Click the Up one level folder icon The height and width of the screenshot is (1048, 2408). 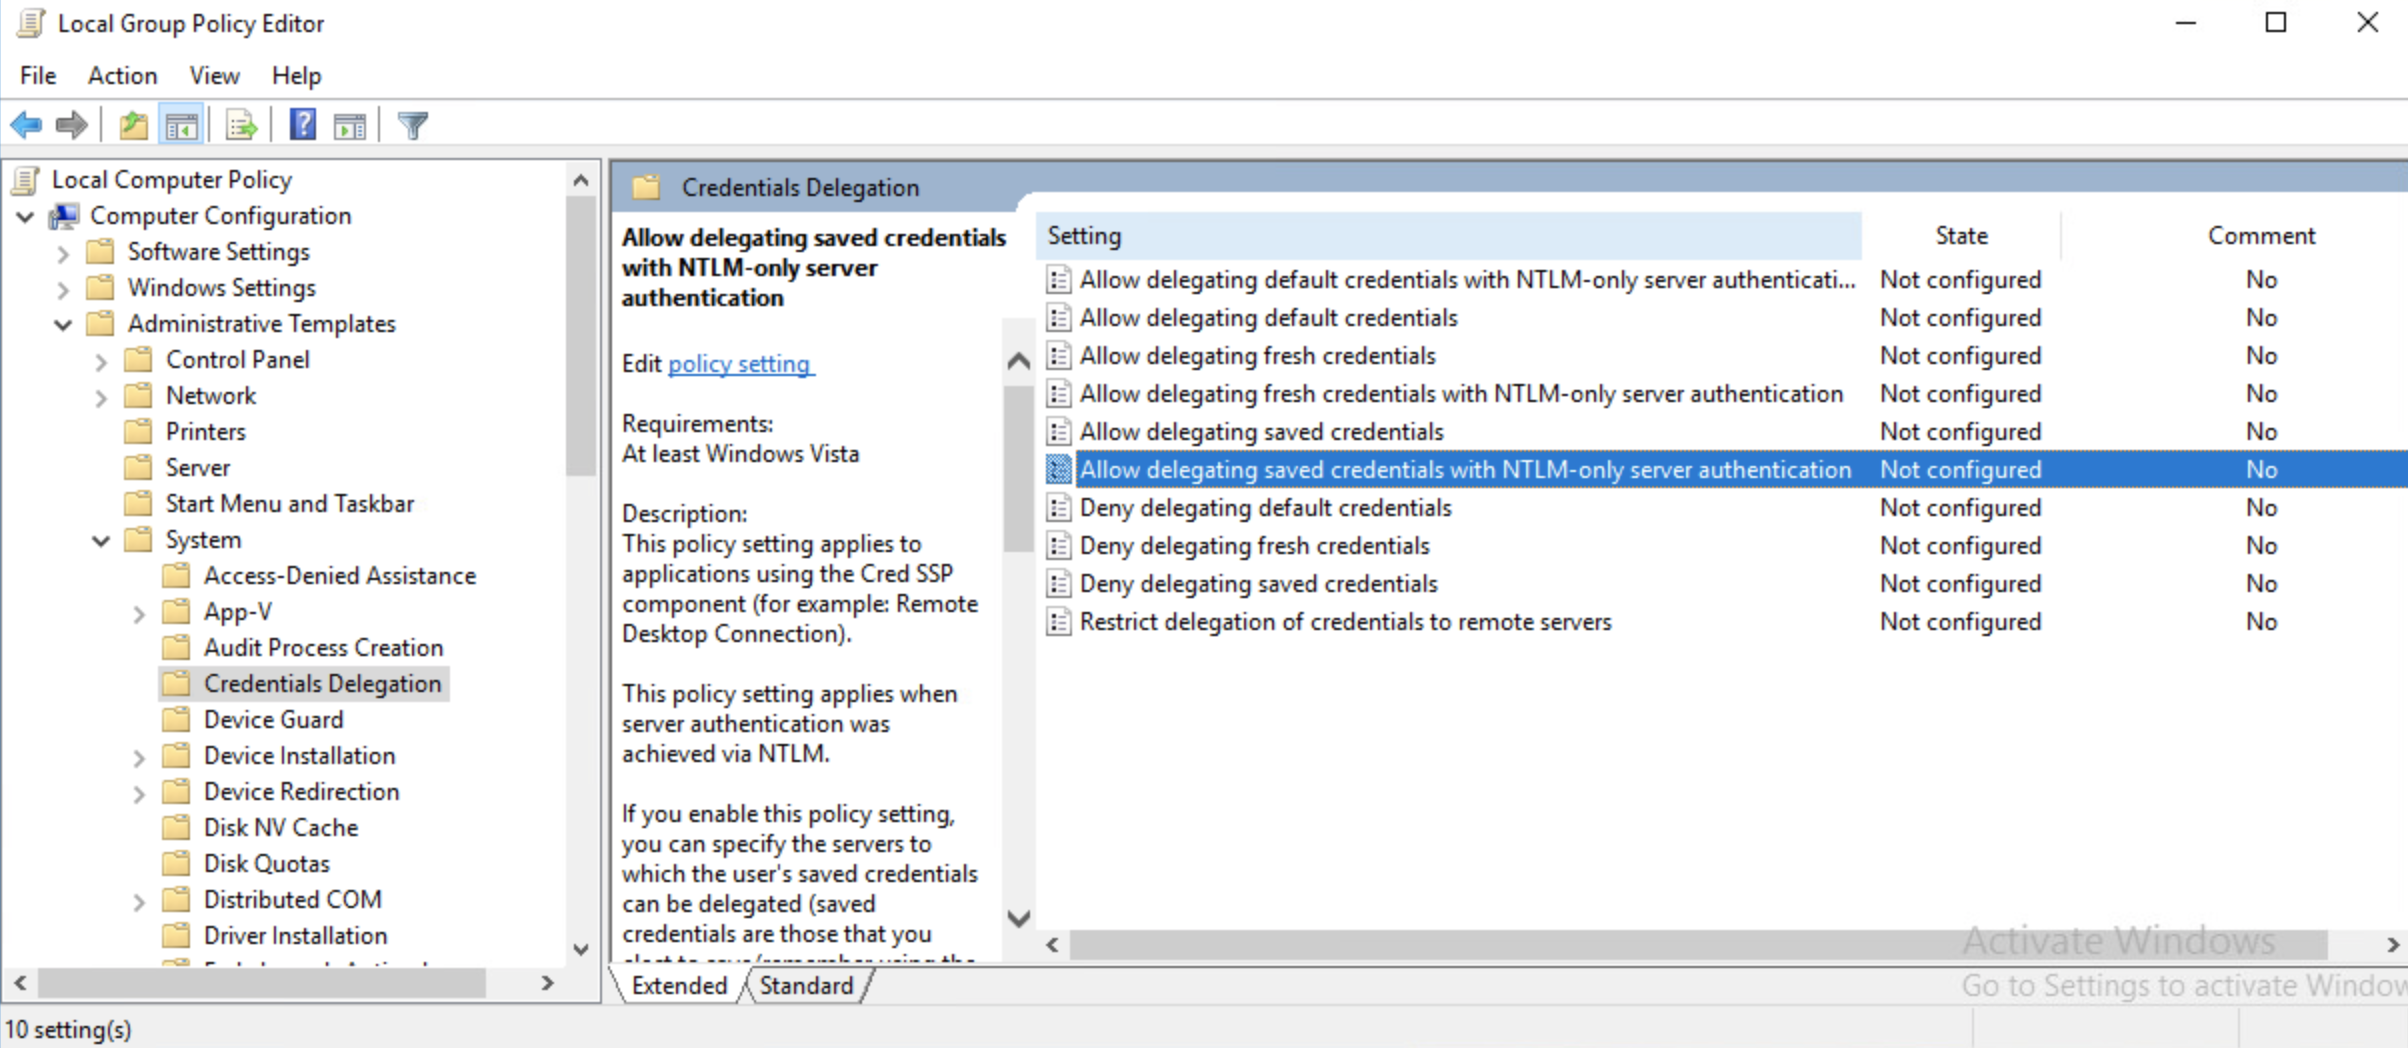point(133,126)
